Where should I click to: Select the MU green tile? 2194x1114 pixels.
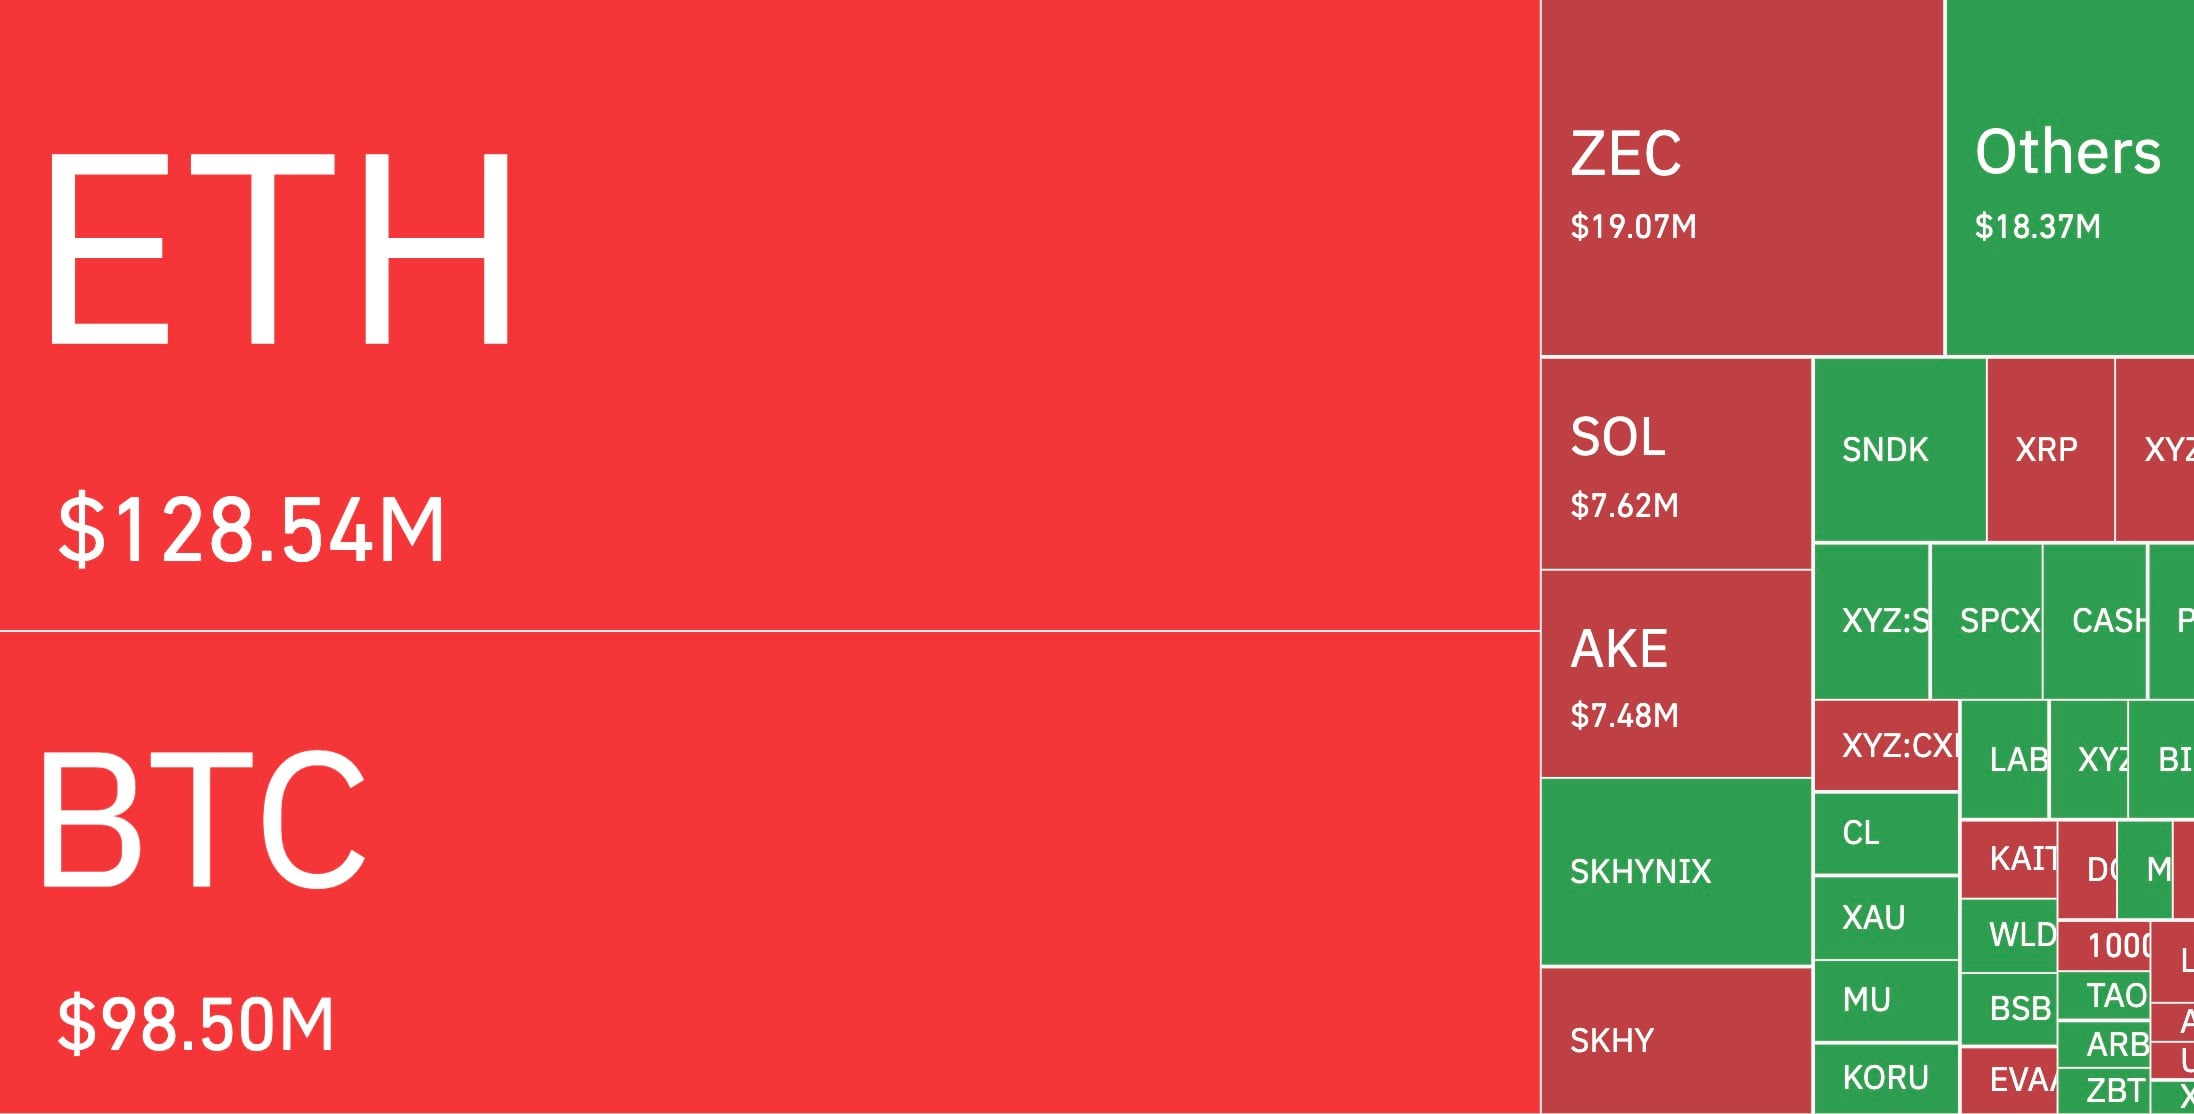tap(1886, 1000)
